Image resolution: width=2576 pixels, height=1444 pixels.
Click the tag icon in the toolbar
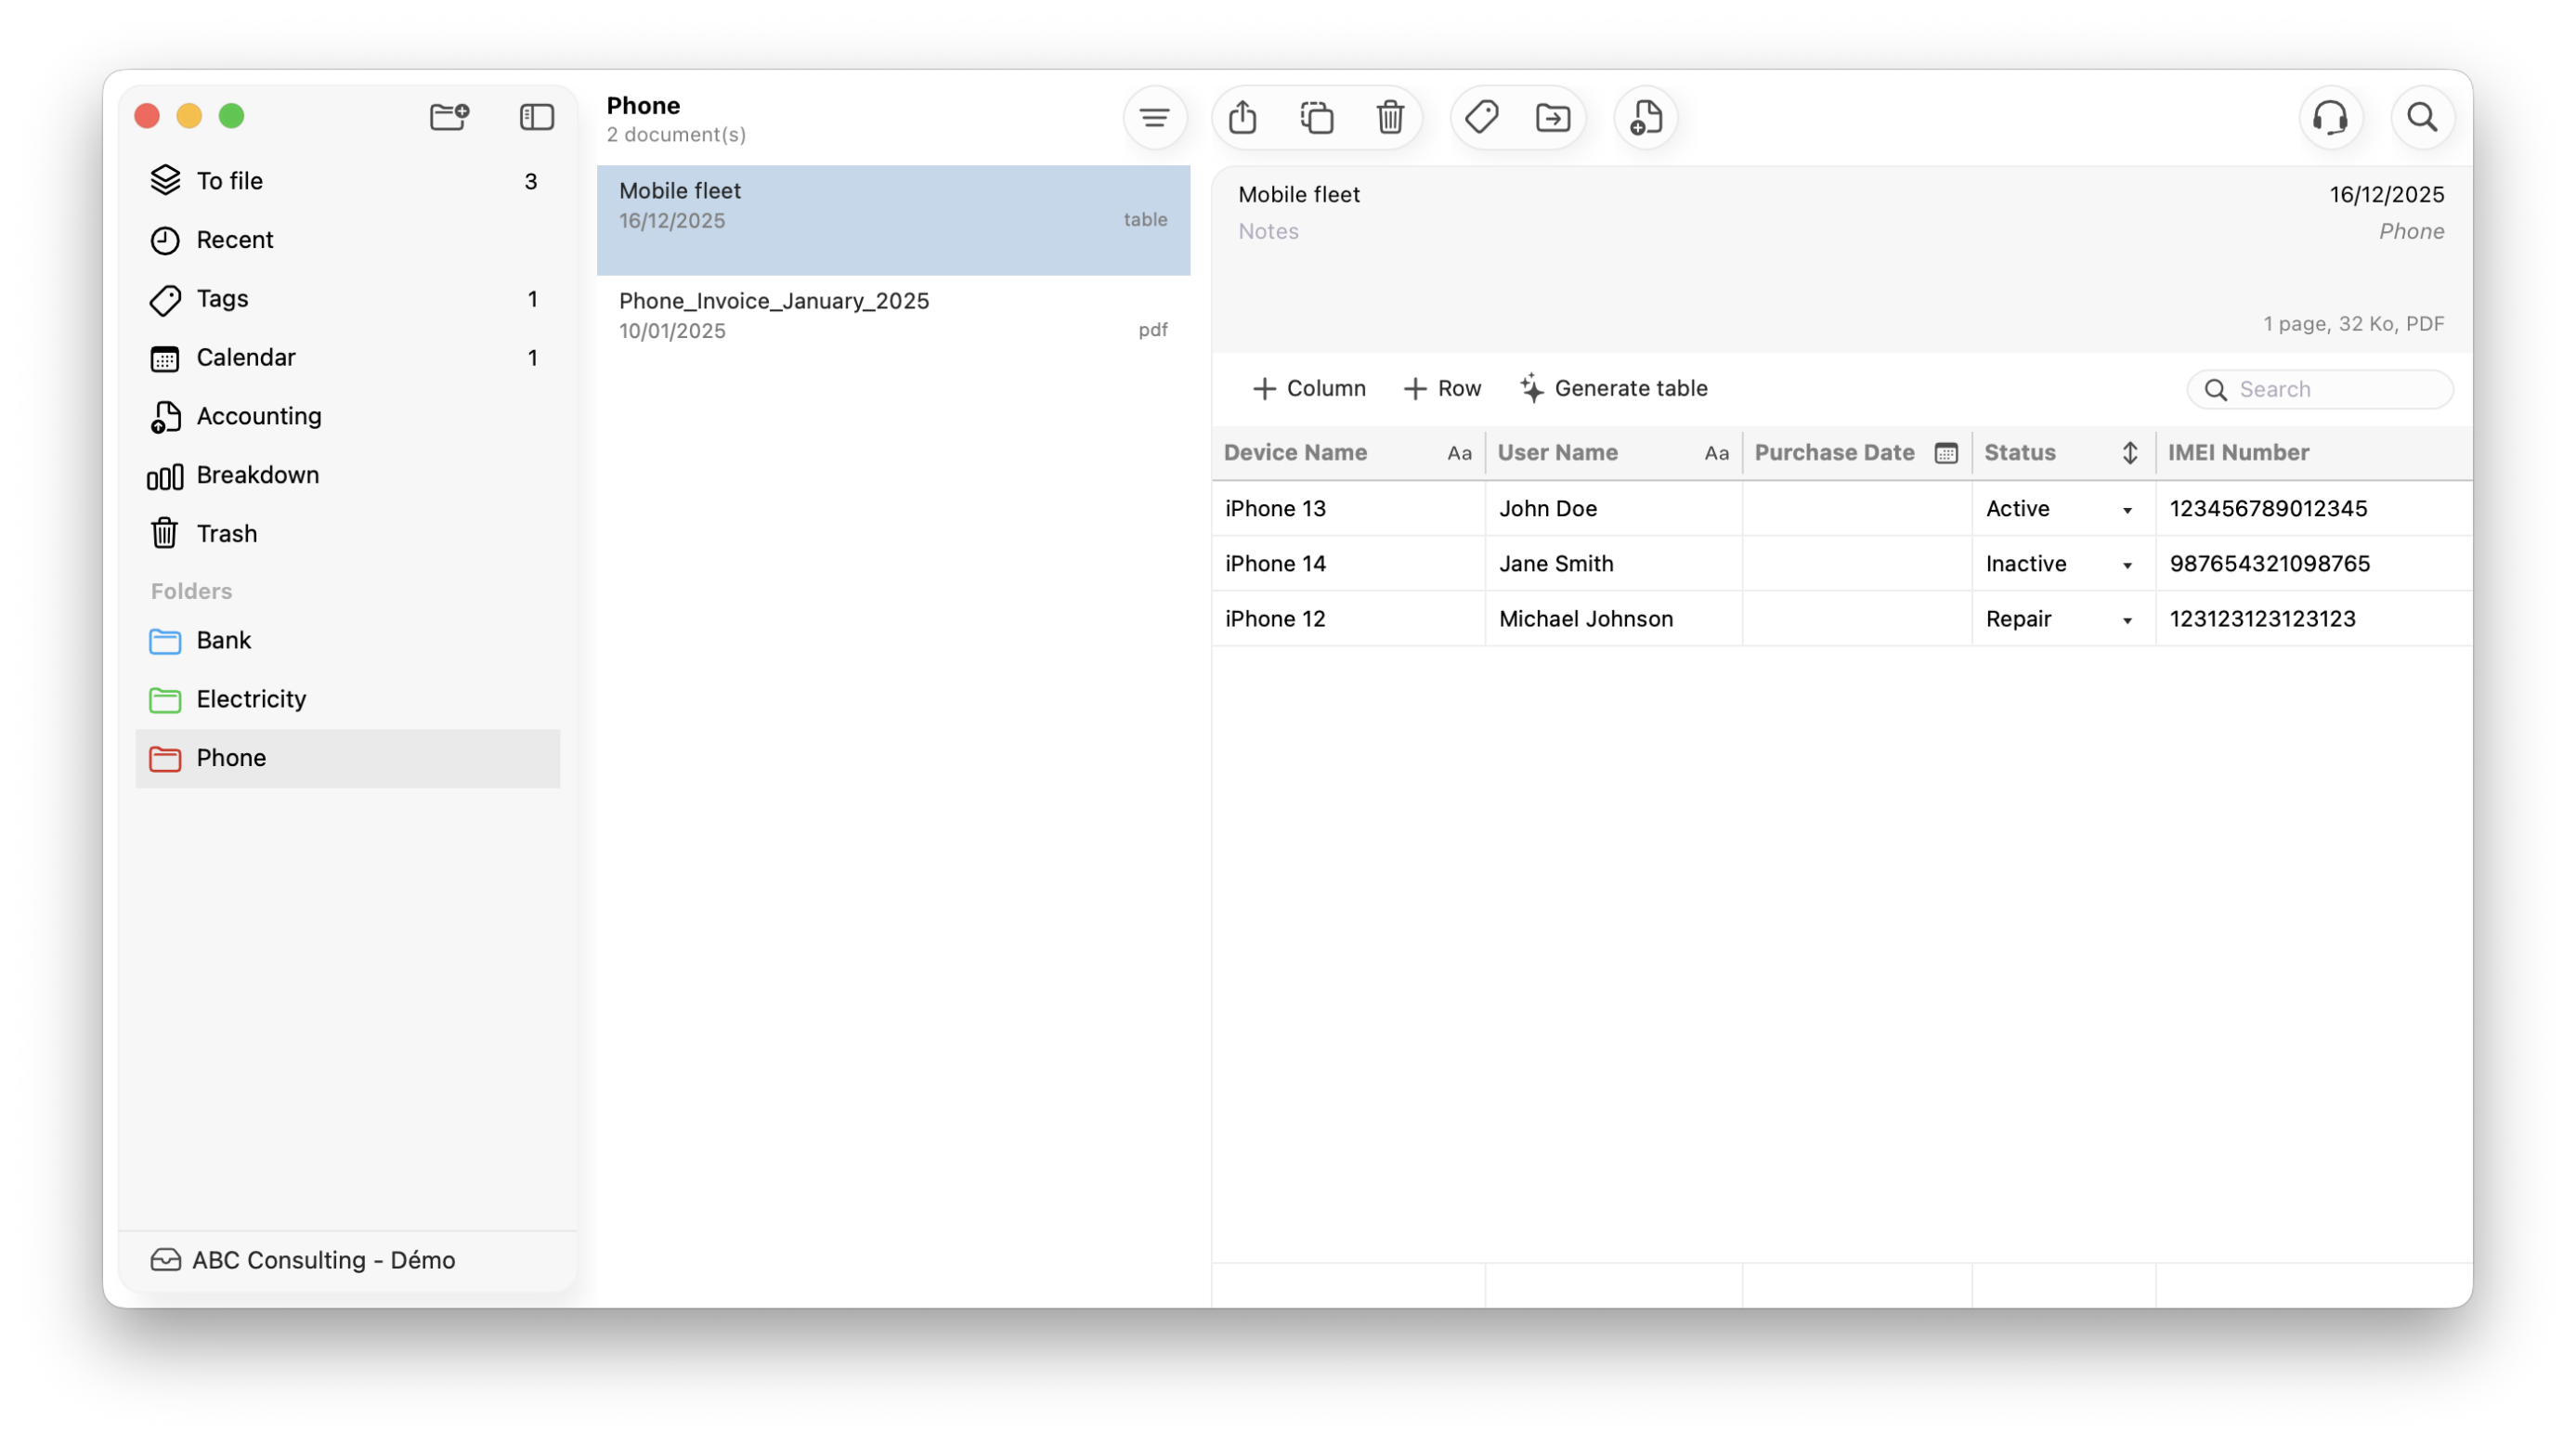point(1481,118)
